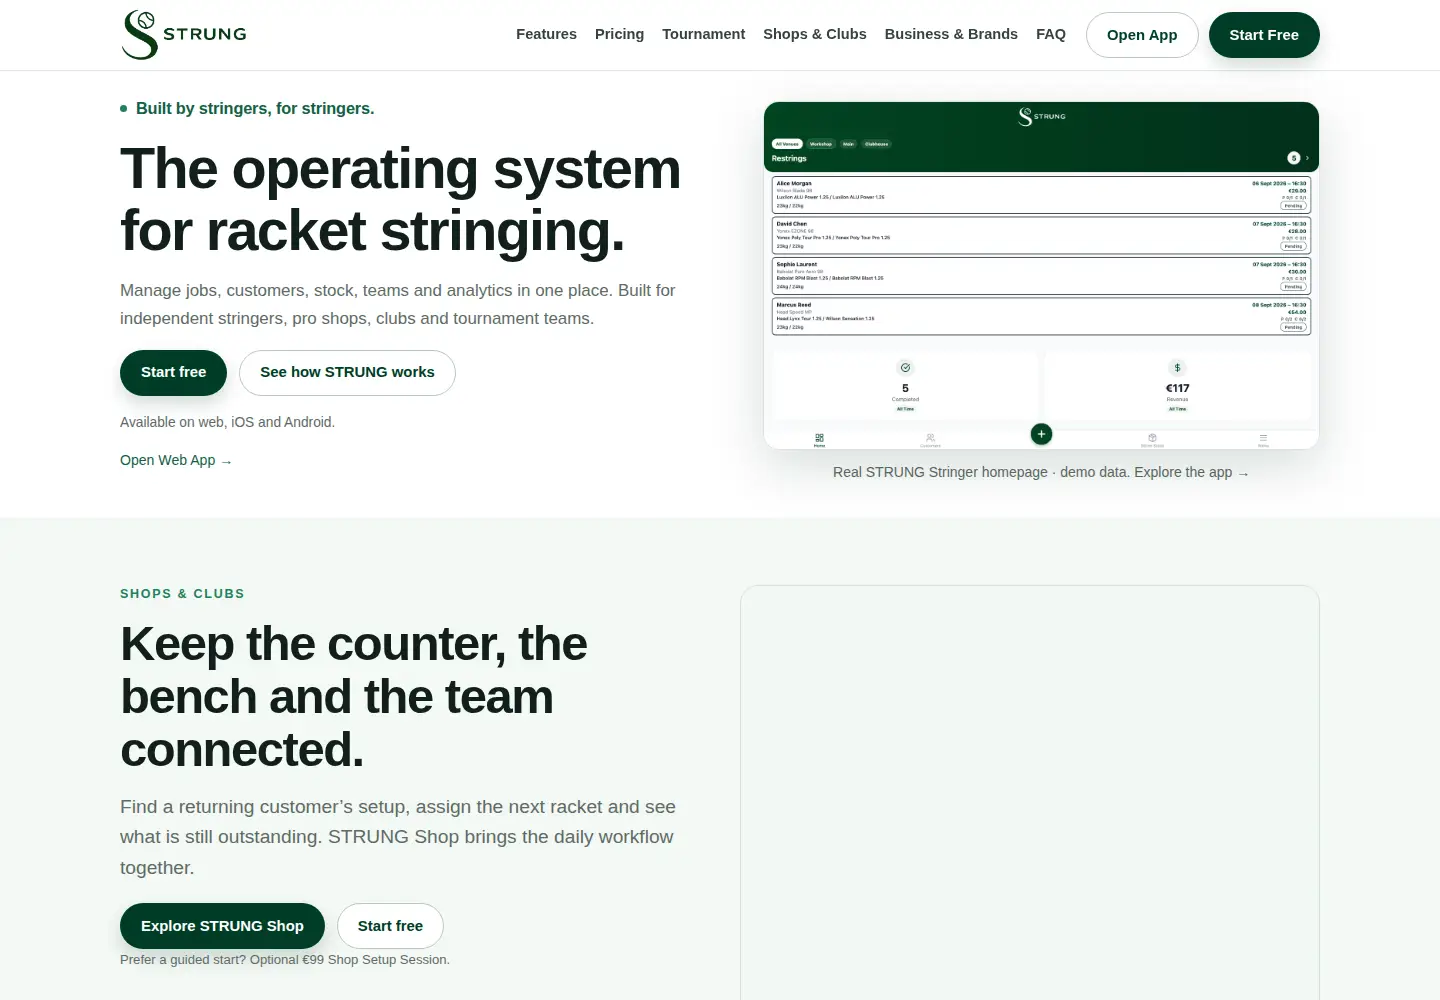The width and height of the screenshot is (1440, 1000).
Task: Click the STRUNG logo inside the app preview
Action: pyautogui.click(x=1041, y=117)
